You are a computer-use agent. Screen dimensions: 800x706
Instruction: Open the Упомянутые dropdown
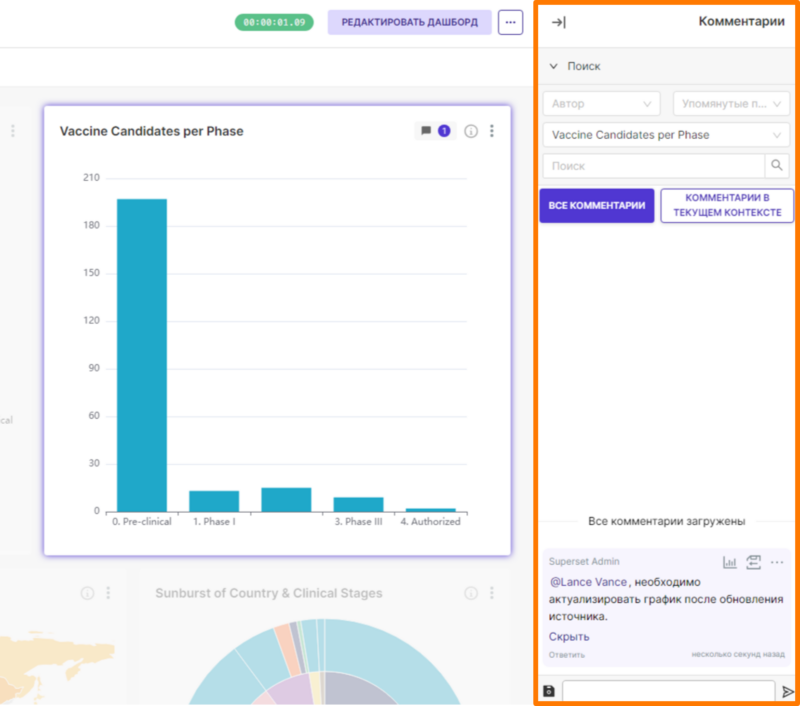pyautogui.click(x=731, y=104)
